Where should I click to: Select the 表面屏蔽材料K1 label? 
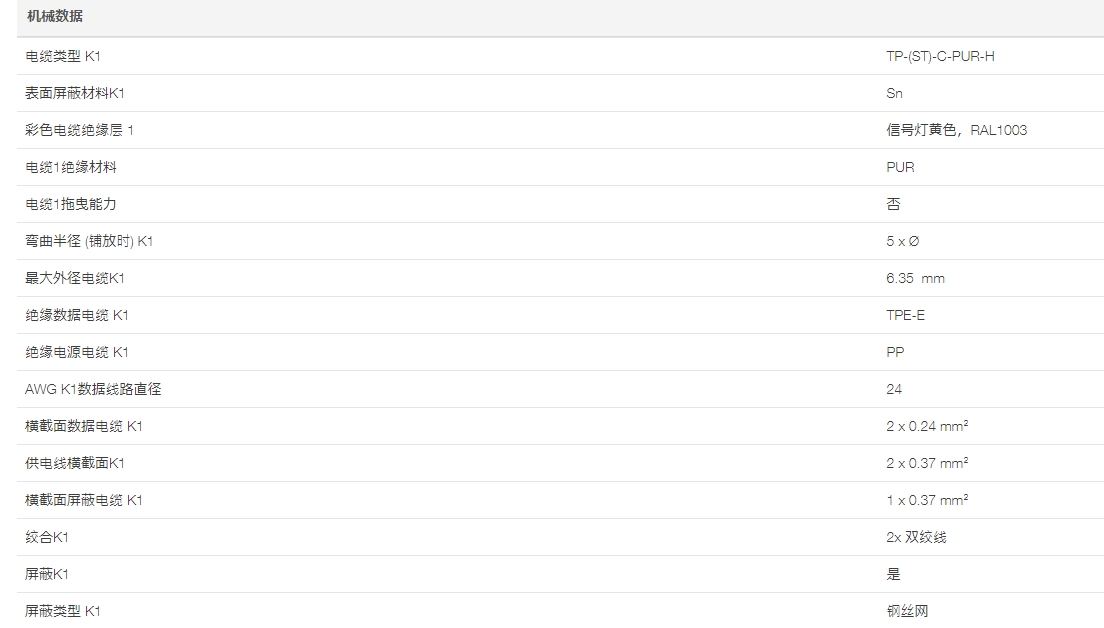click(75, 93)
